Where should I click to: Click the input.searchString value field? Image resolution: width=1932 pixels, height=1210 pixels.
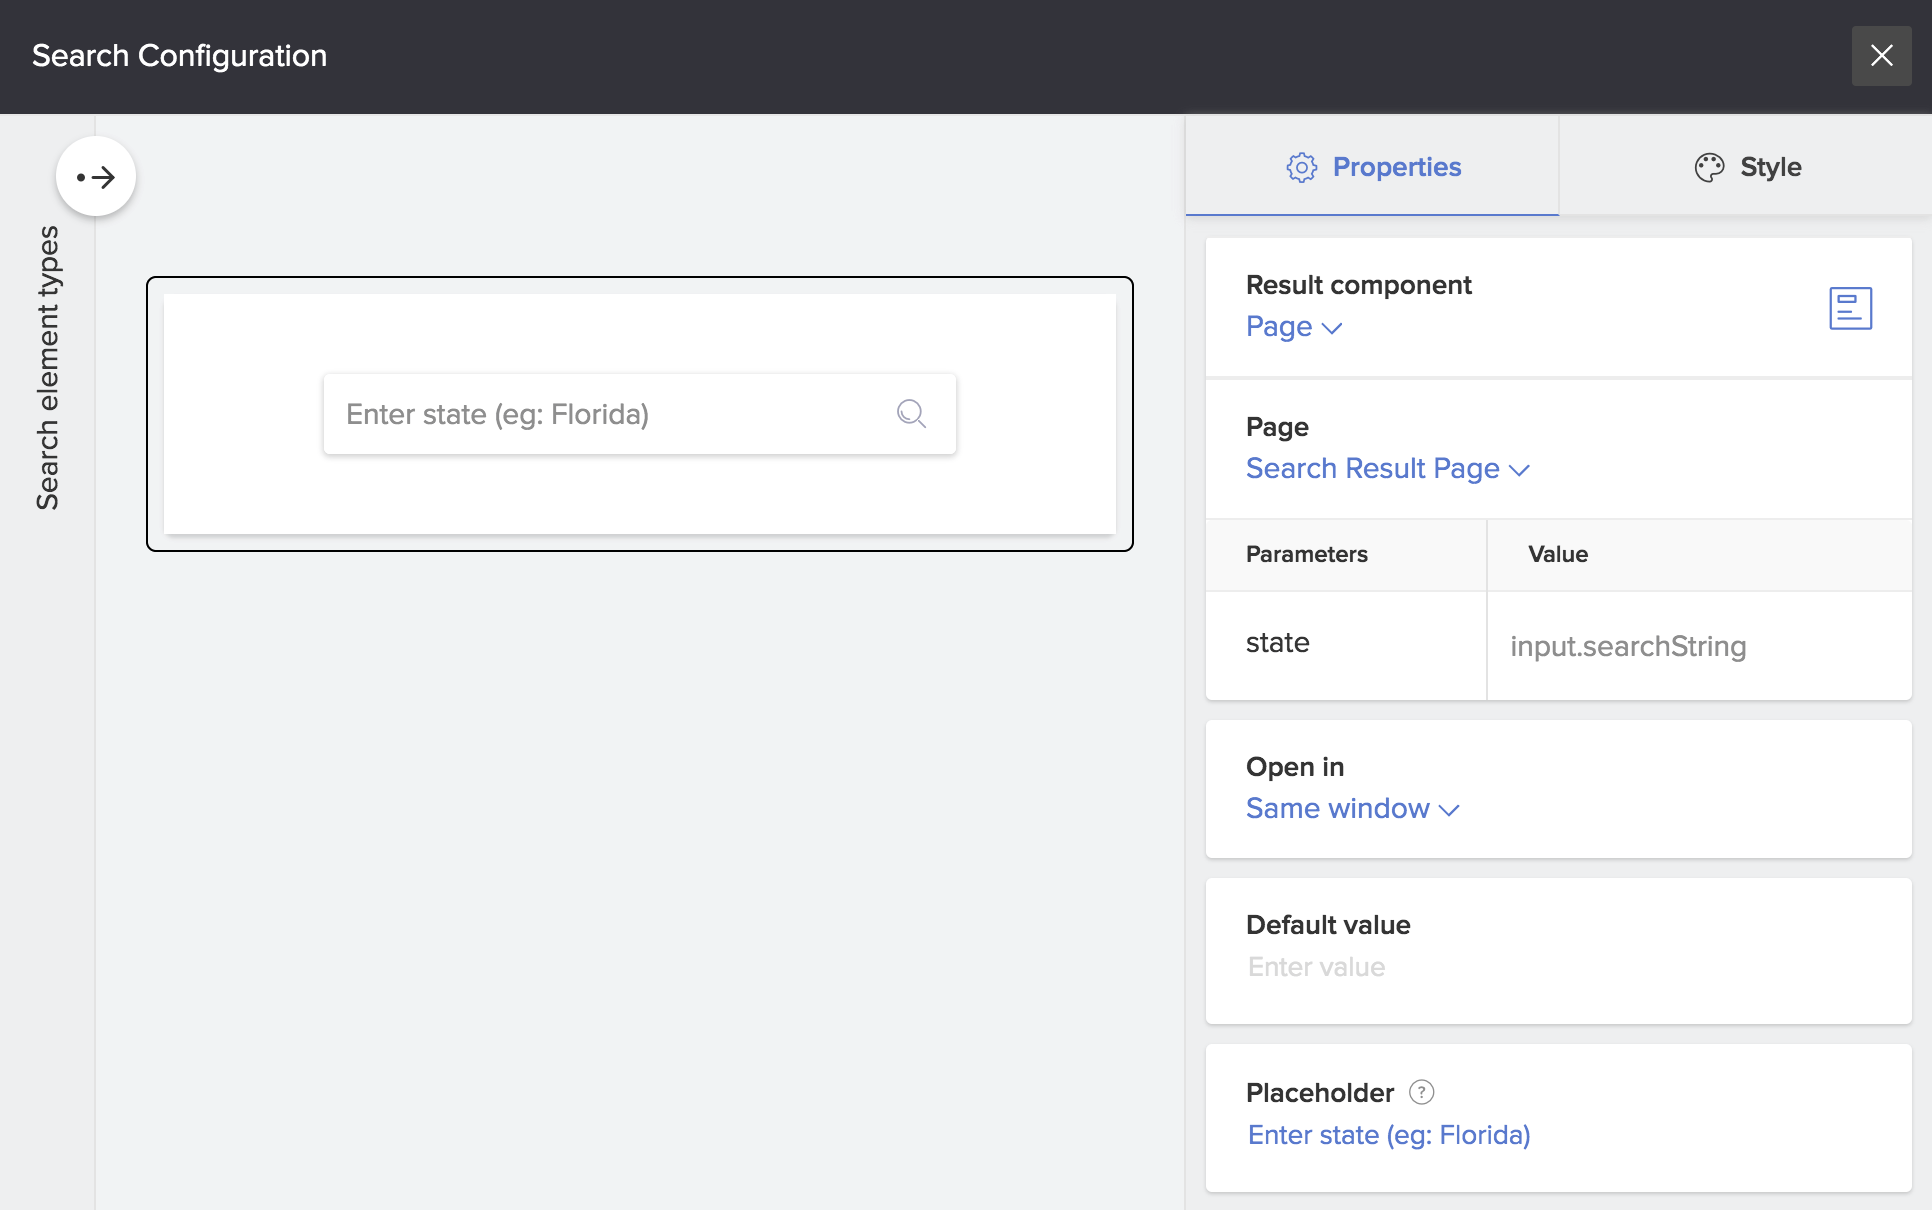(1627, 646)
